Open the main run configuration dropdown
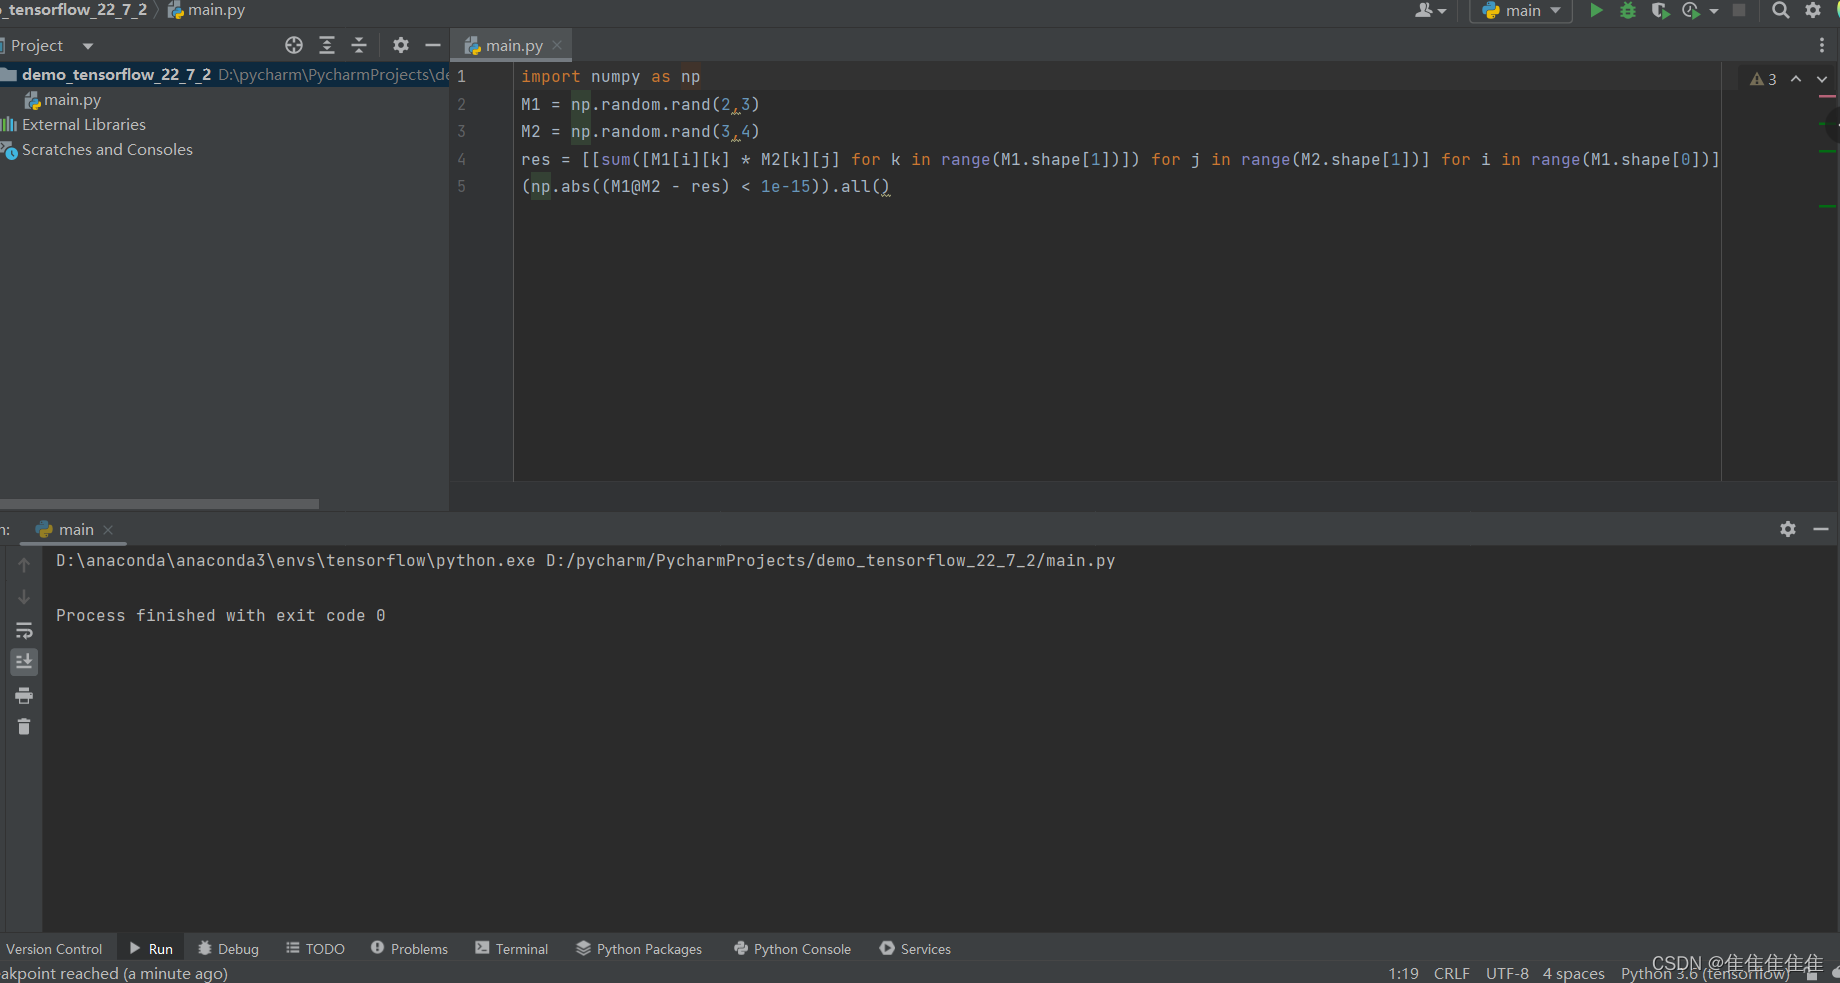This screenshot has width=1840, height=983. (1521, 11)
